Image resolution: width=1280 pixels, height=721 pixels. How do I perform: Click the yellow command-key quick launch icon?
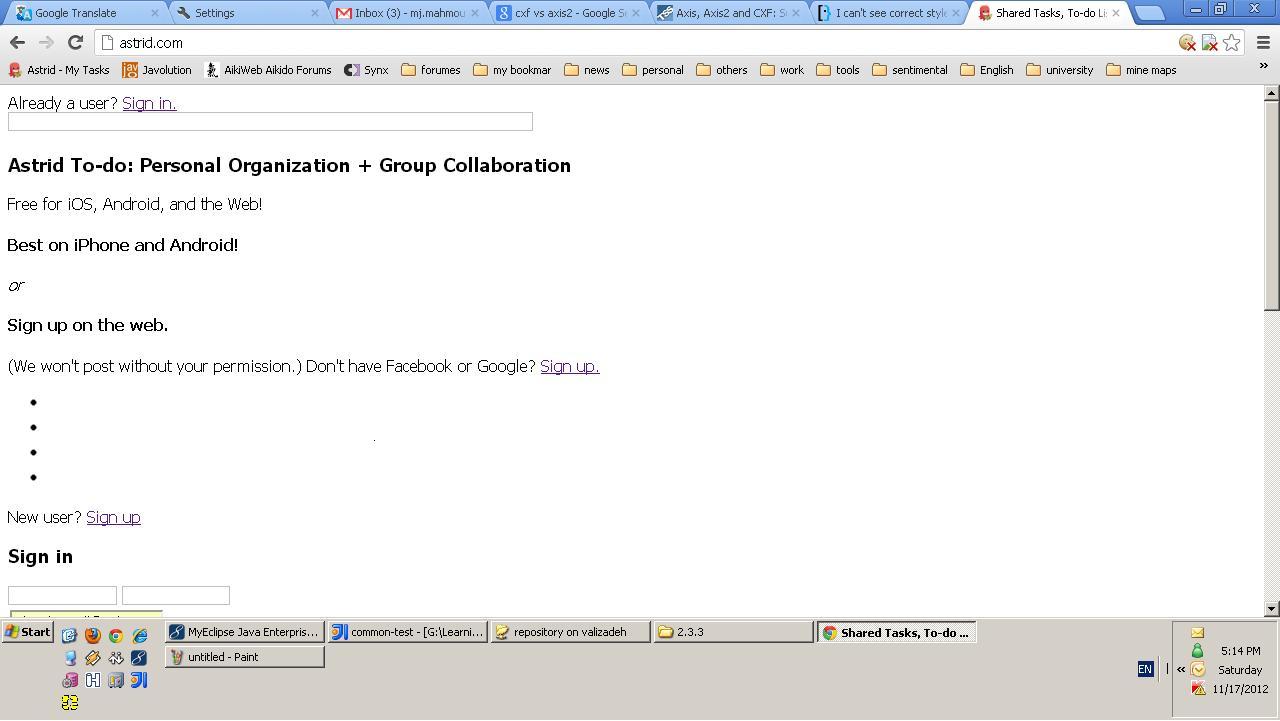point(70,703)
